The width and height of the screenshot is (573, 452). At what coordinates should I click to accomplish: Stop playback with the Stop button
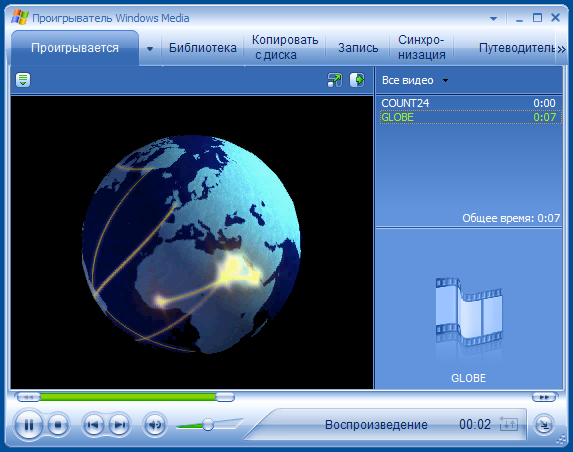(58, 425)
